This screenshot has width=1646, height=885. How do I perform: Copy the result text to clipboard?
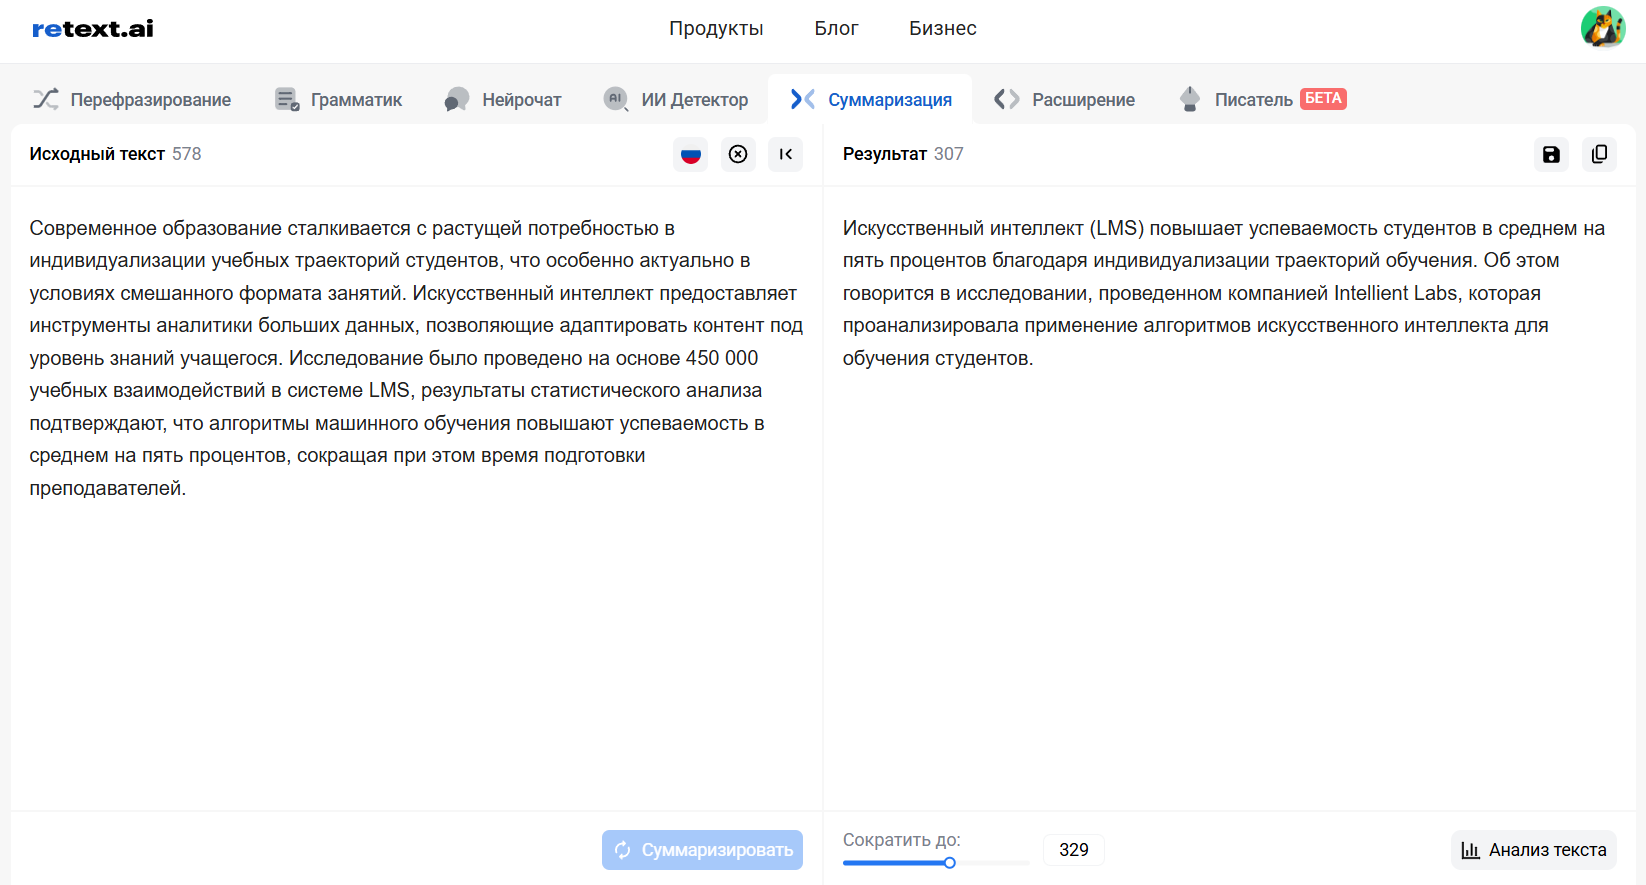[1599, 154]
